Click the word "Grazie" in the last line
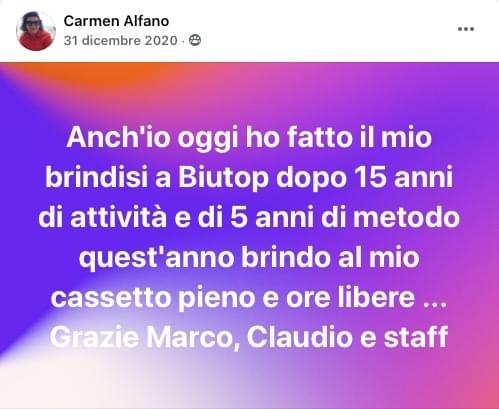 [x=94, y=337]
